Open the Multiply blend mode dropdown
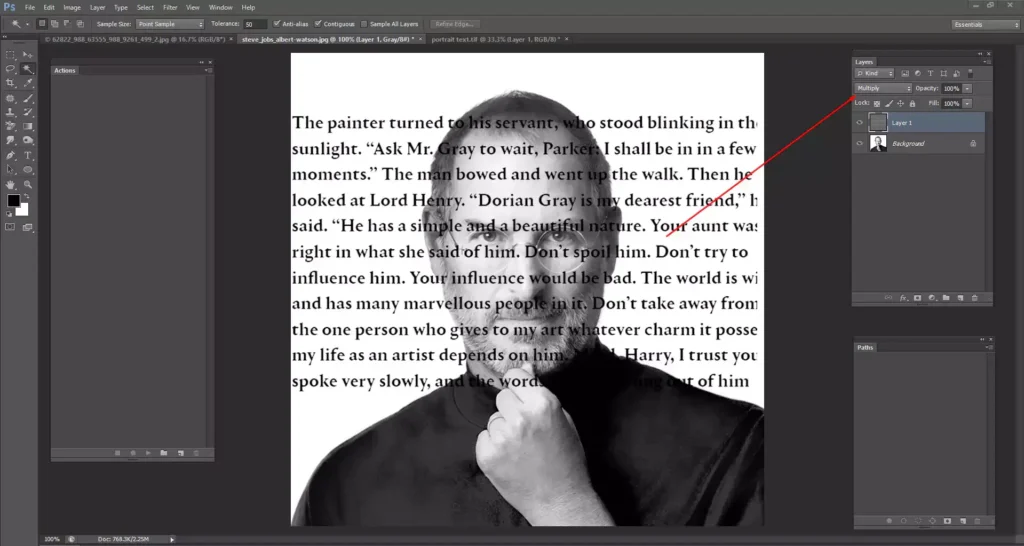1024x546 pixels. (883, 88)
